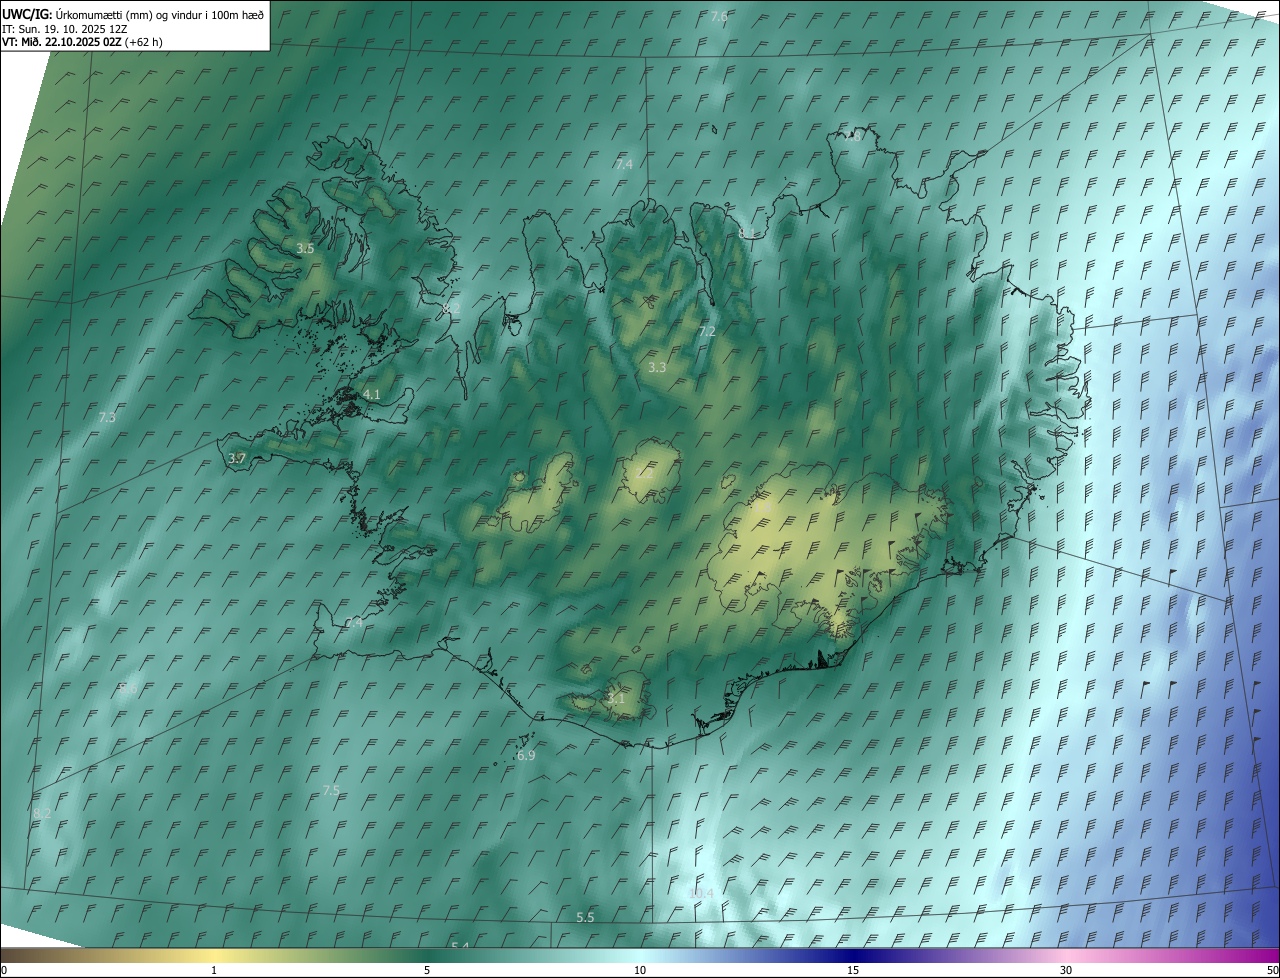
Task: Click the color scale tick label 30
Action: 1066,970
